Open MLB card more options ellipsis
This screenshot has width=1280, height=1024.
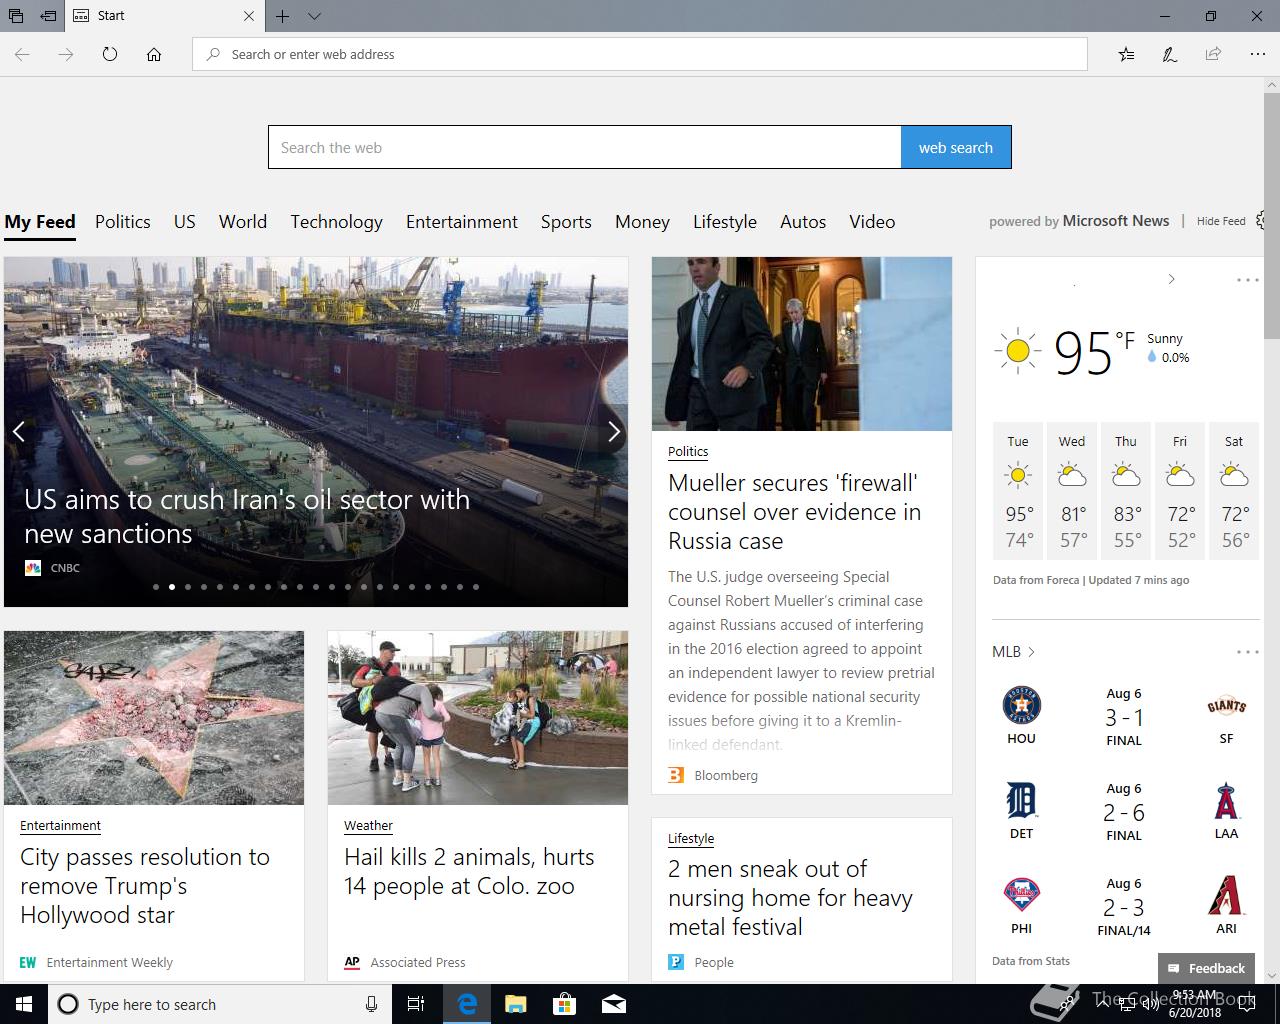click(1247, 652)
